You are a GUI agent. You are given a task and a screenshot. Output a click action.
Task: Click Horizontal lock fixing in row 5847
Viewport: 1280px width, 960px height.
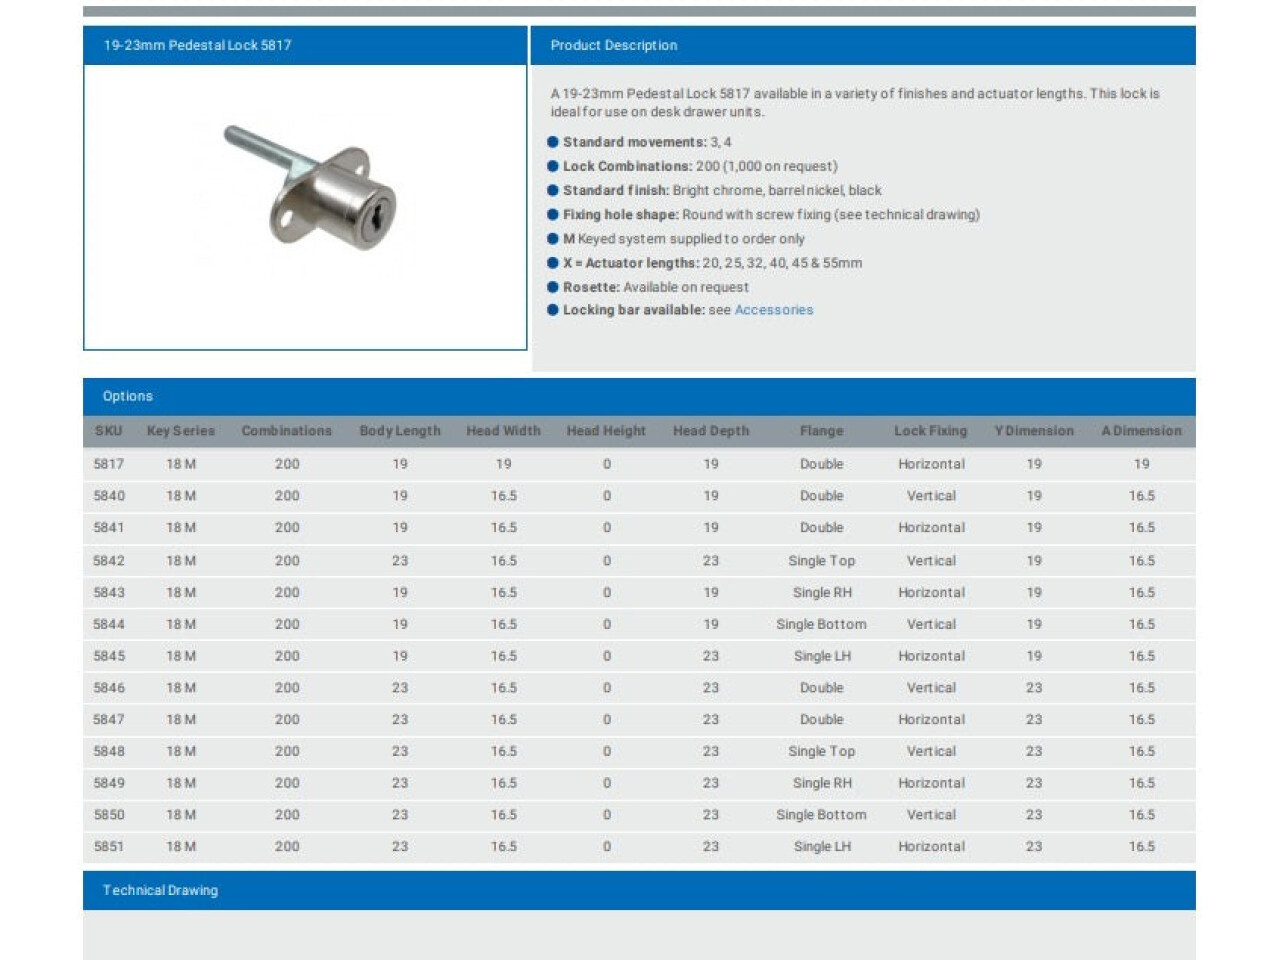pyautogui.click(x=931, y=720)
